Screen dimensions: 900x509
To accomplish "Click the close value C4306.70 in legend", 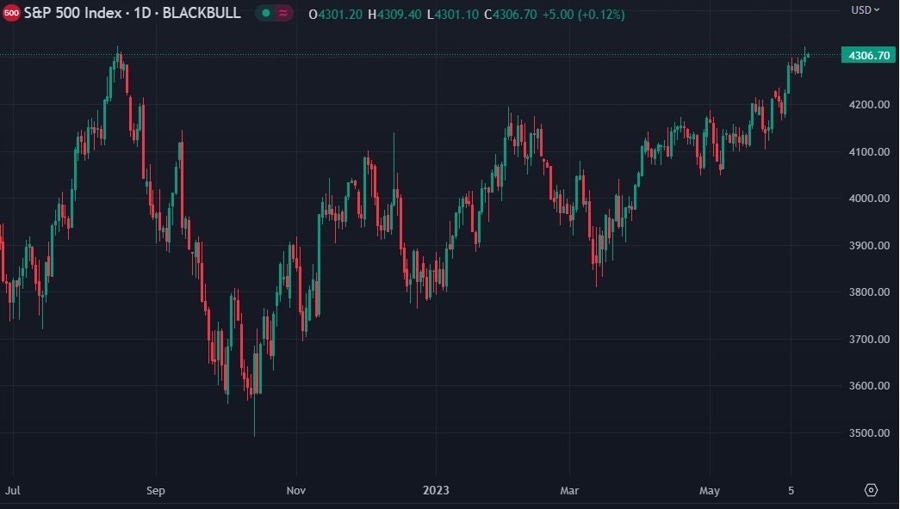I will (511, 14).
